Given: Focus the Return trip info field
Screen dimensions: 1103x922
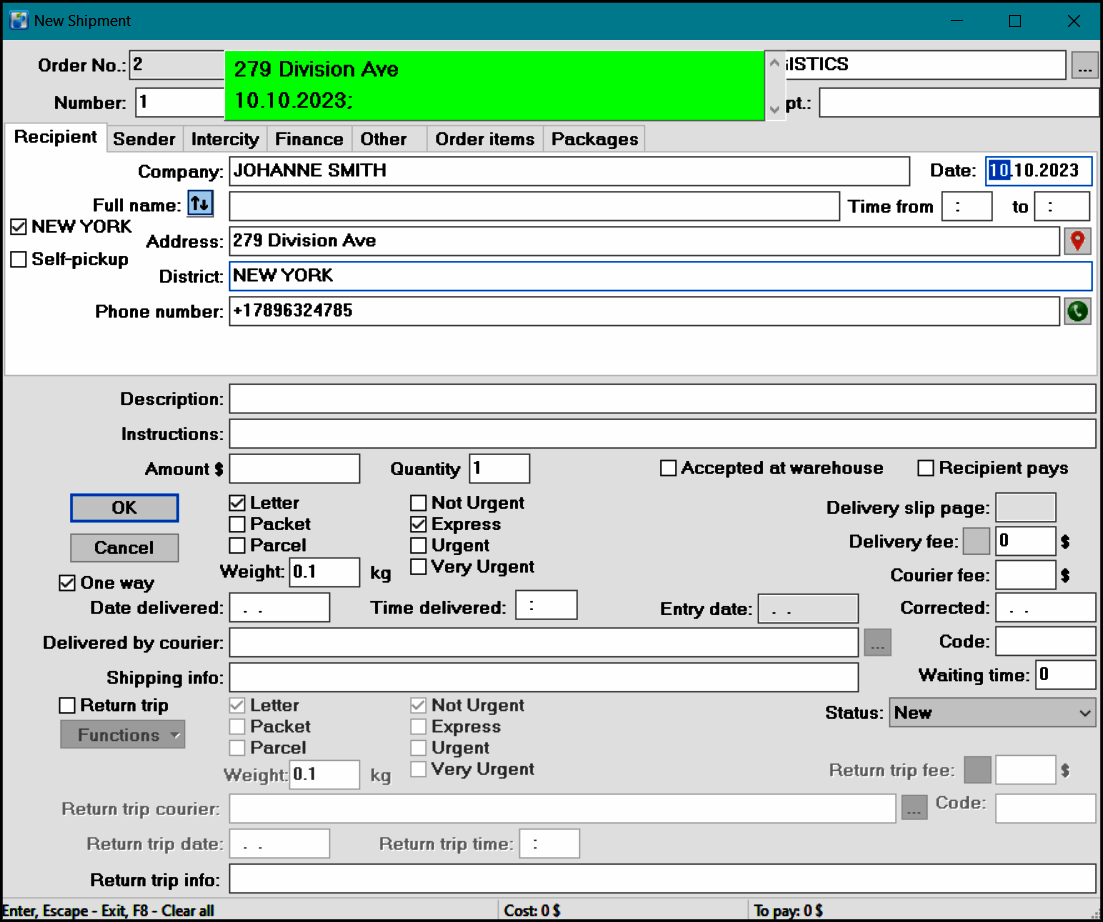Looking at the screenshot, I should pos(662,880).
